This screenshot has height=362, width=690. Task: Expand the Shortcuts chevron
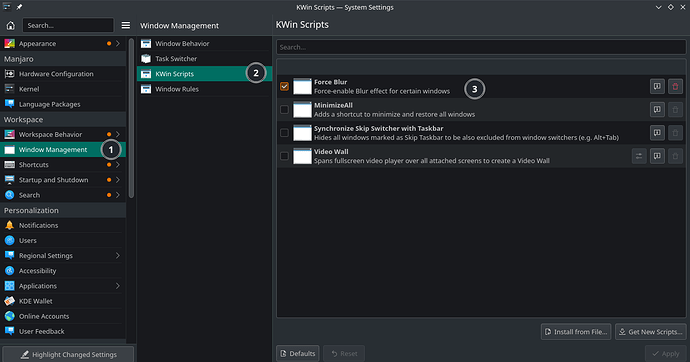[x=118, y=165]
